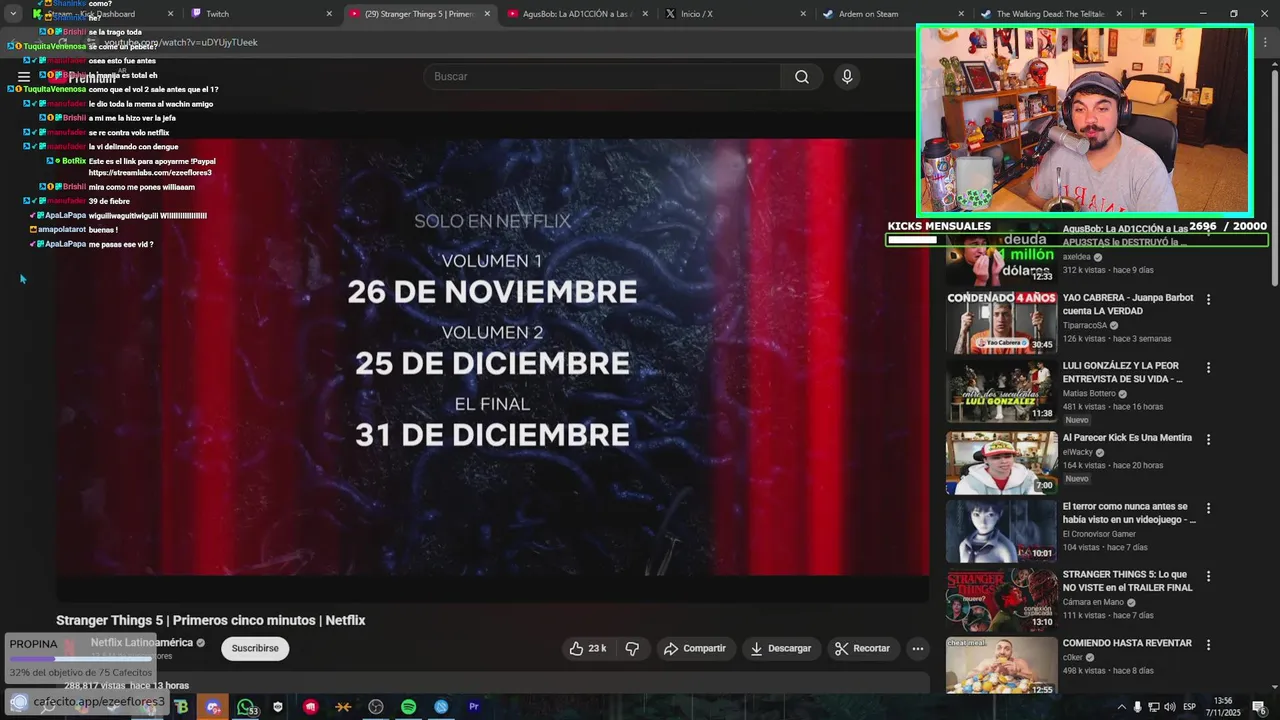Open network settings tray icon
Viewport: 1280px width, 720px height.
[1154, 707]
